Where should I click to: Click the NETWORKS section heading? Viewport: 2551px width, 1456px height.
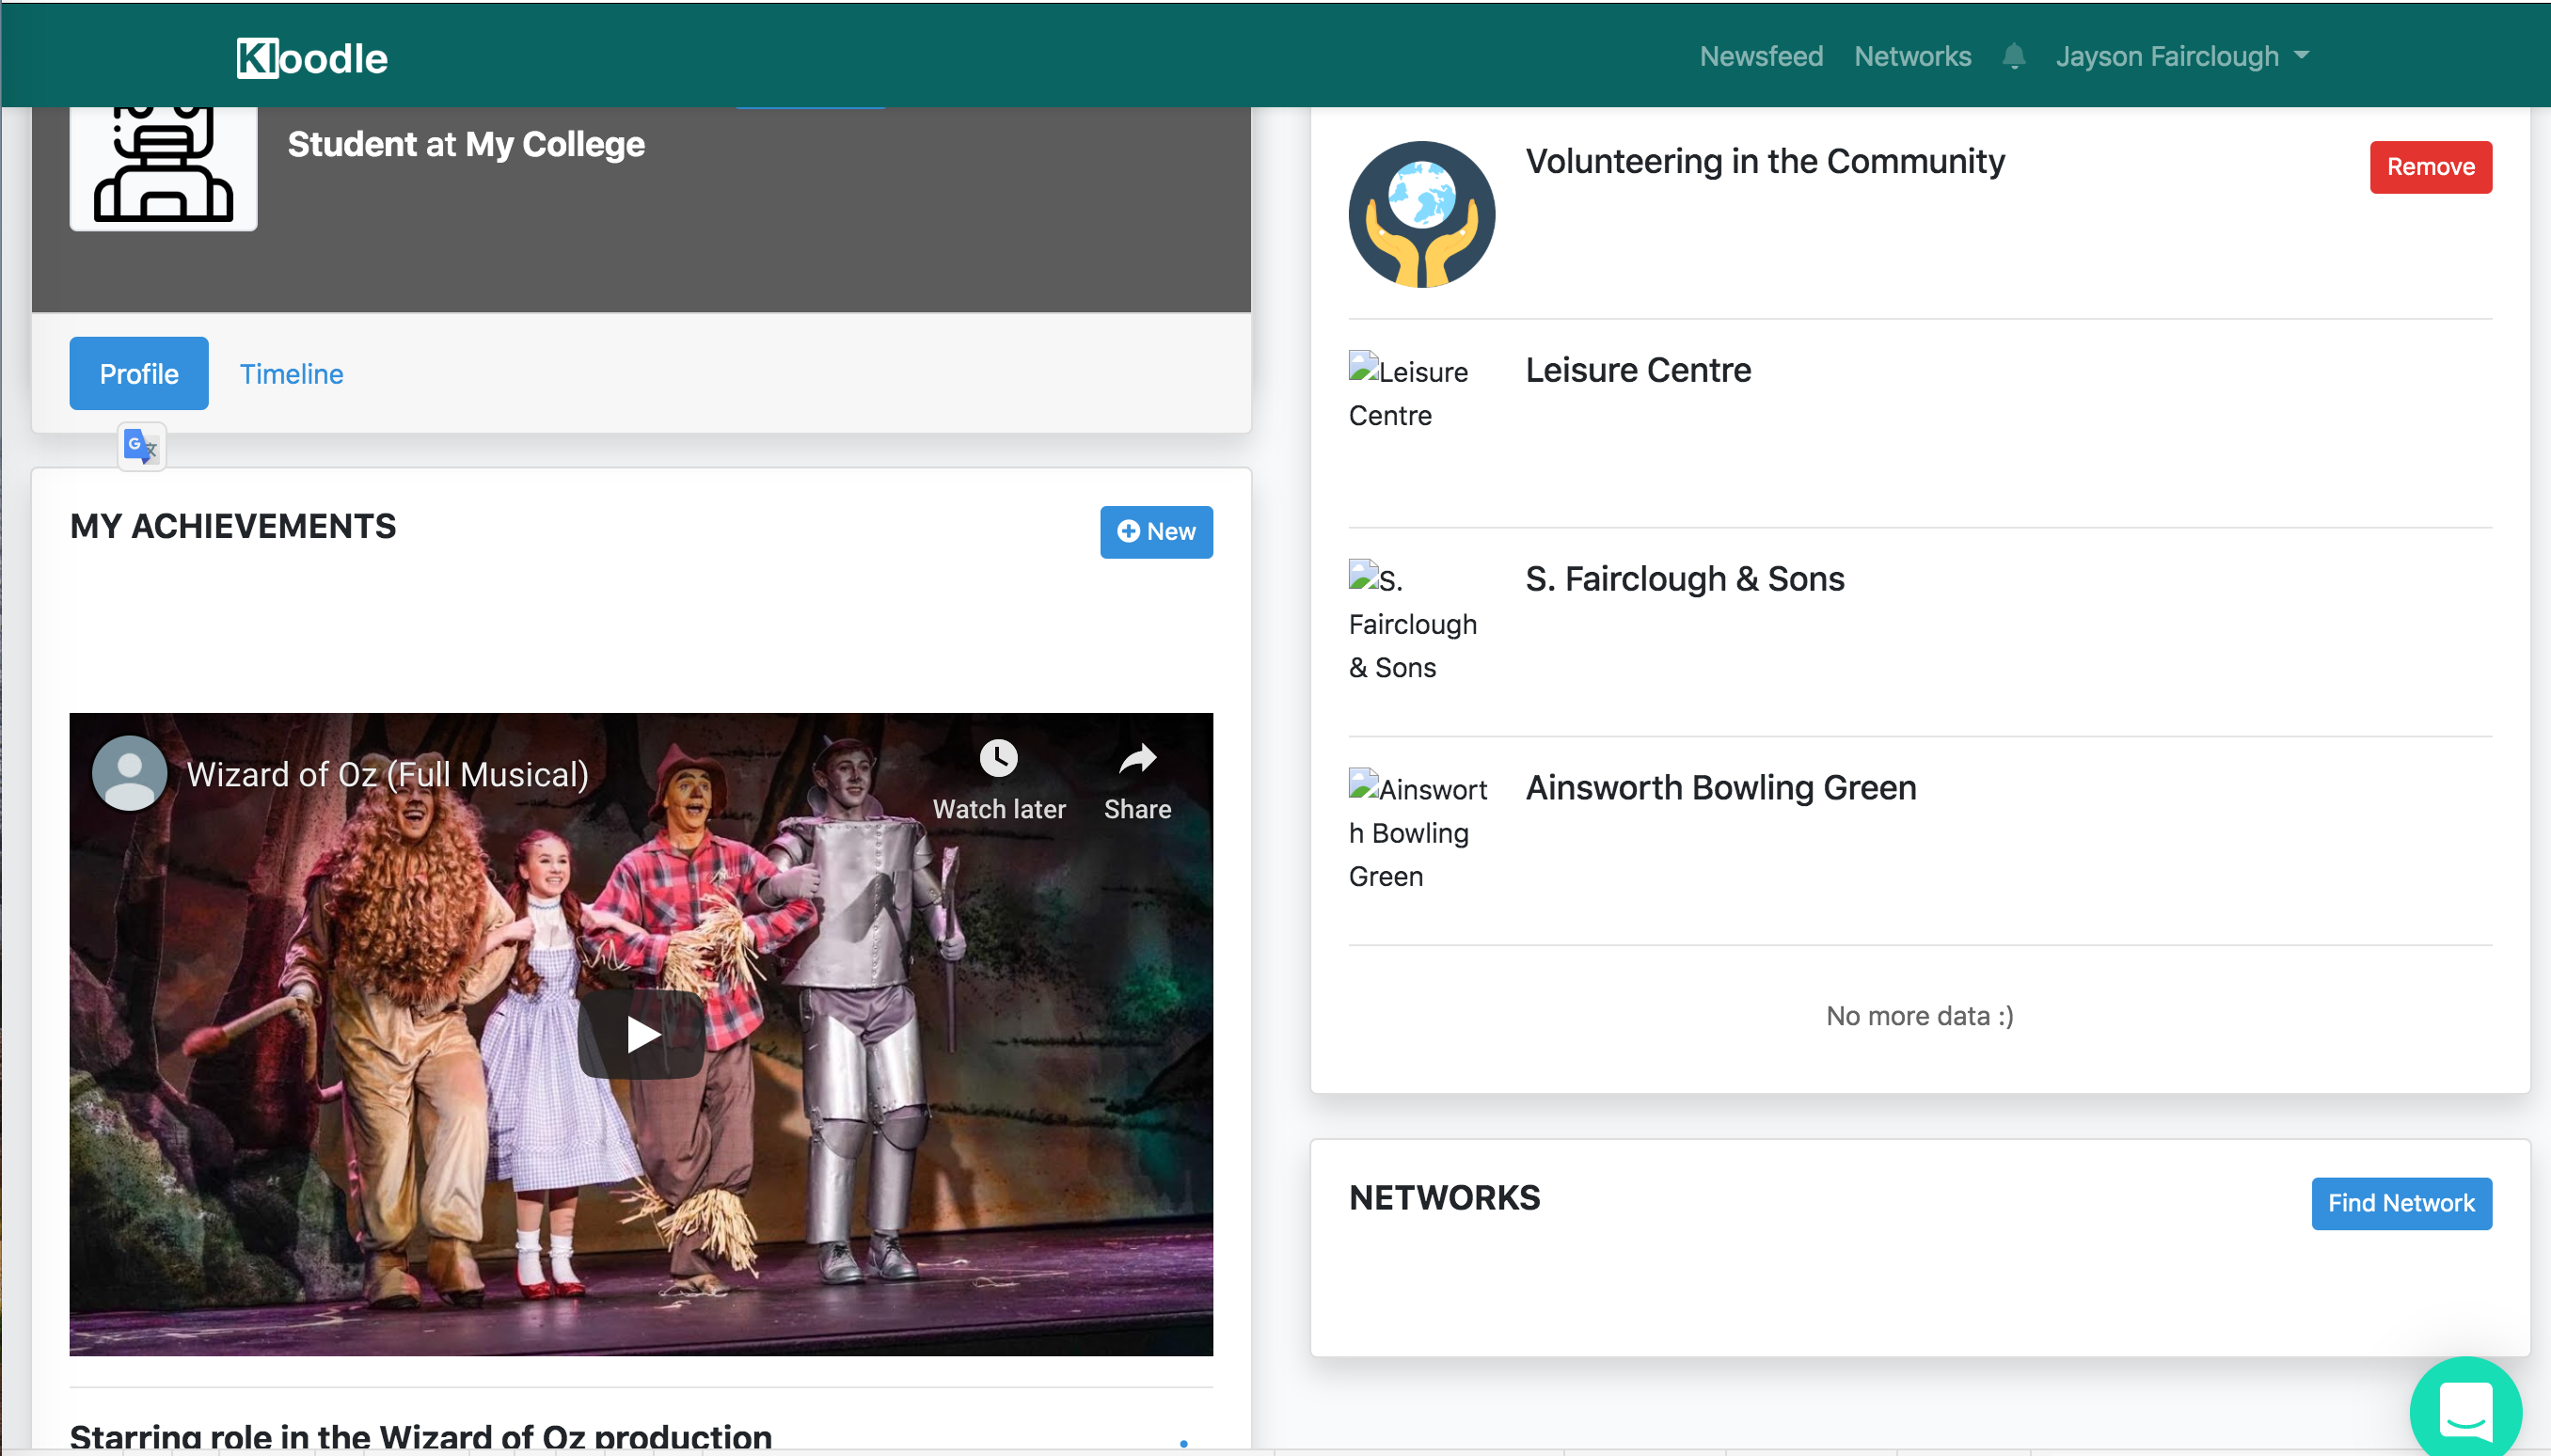1444,1198
